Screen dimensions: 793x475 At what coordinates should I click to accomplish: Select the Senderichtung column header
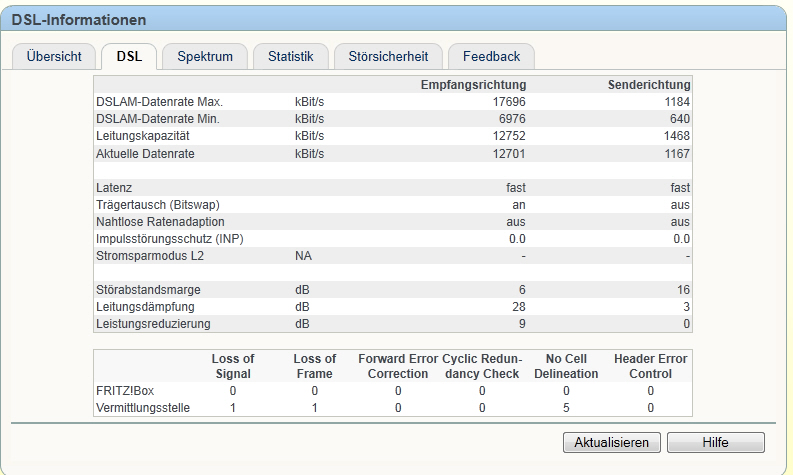649,85
